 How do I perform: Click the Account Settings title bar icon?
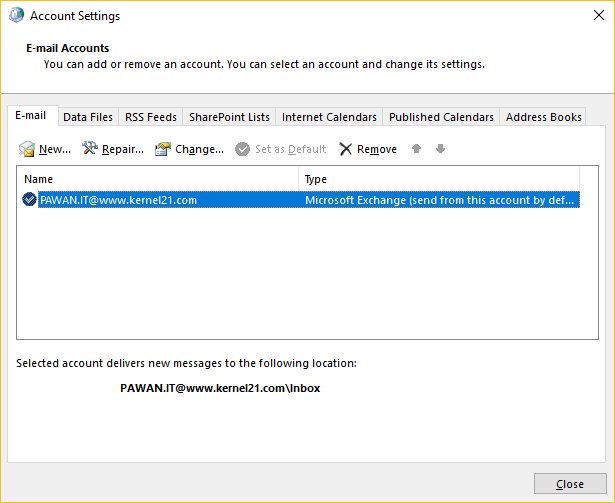tap(16, 16)
